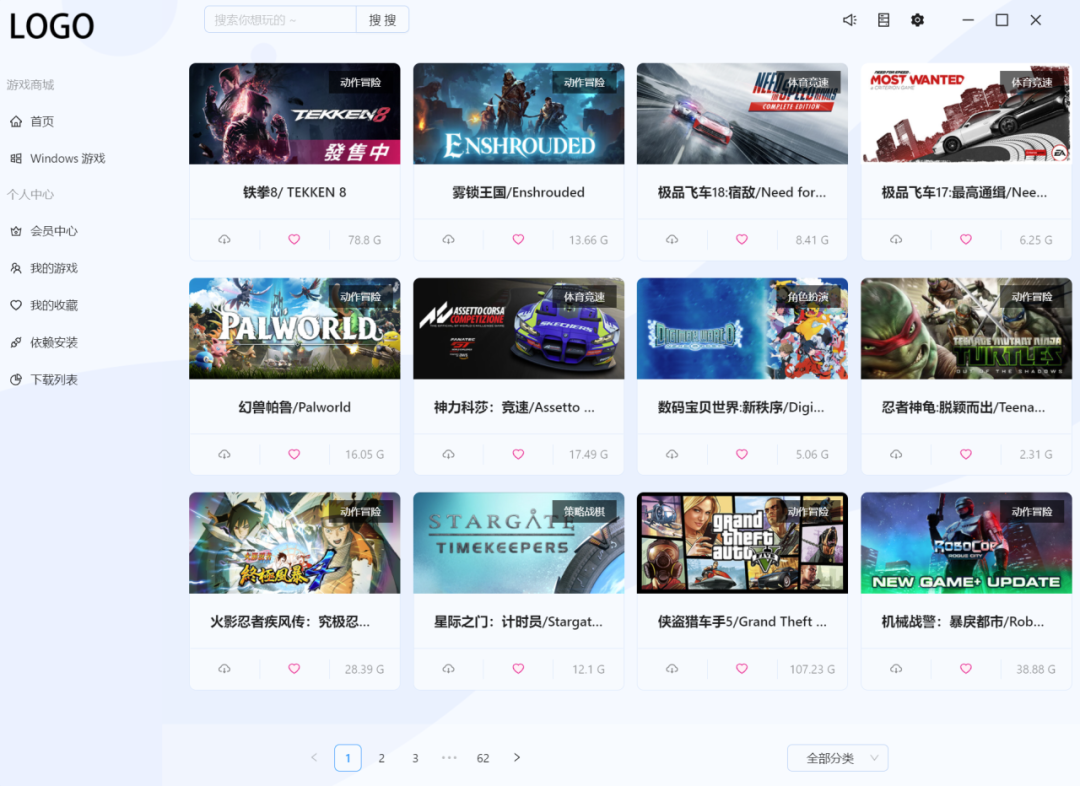Click the library list icon beside the gear
This screenshot has height=786, width=1080.
(883, 19)
